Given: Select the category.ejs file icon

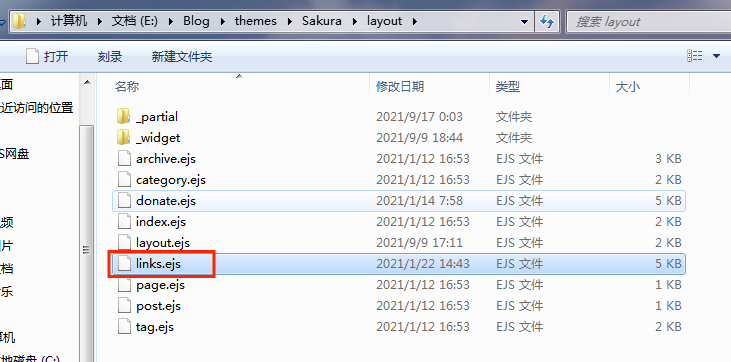Looking at the screenshot, I should [x=124, y=180].
